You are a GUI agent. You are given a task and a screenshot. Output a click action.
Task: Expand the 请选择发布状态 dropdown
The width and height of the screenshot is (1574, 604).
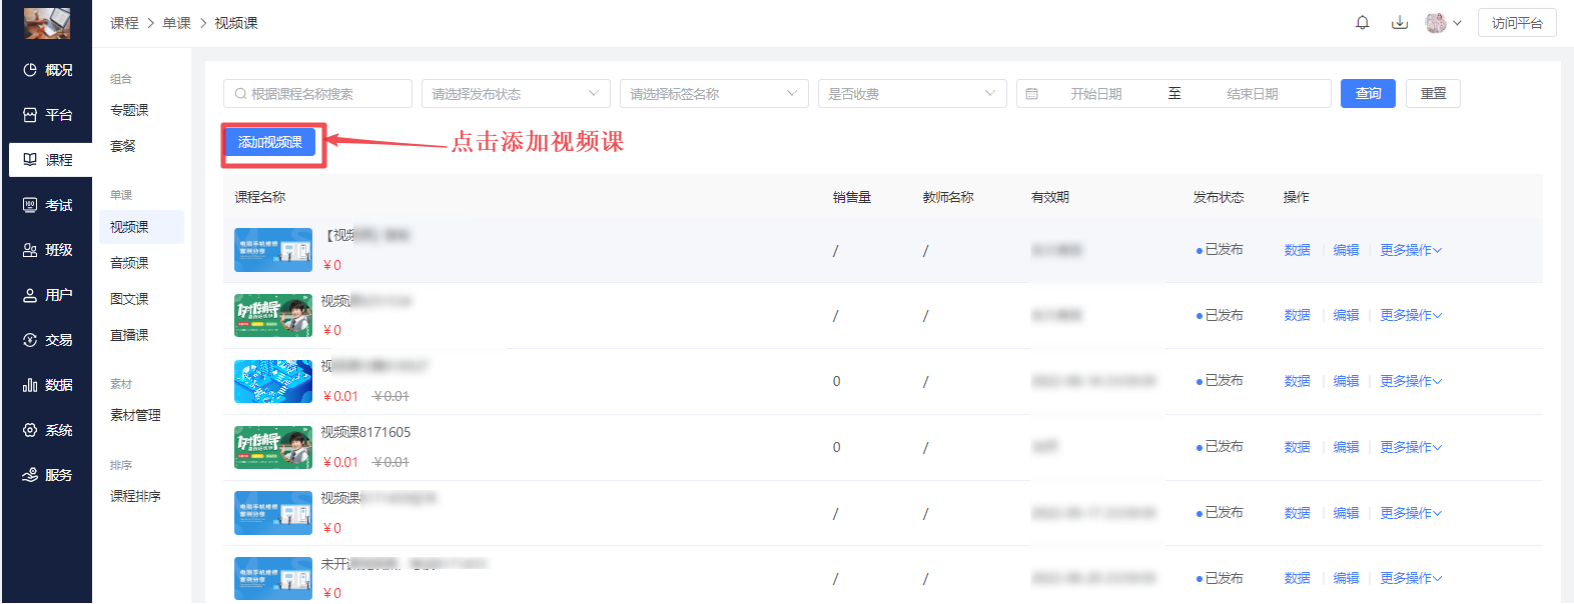(x=515, y=94)
